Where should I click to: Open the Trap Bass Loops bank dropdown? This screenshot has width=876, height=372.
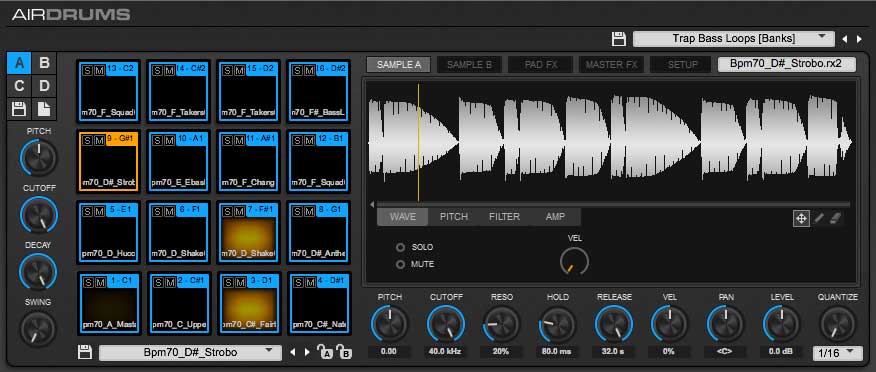(734, 39)
